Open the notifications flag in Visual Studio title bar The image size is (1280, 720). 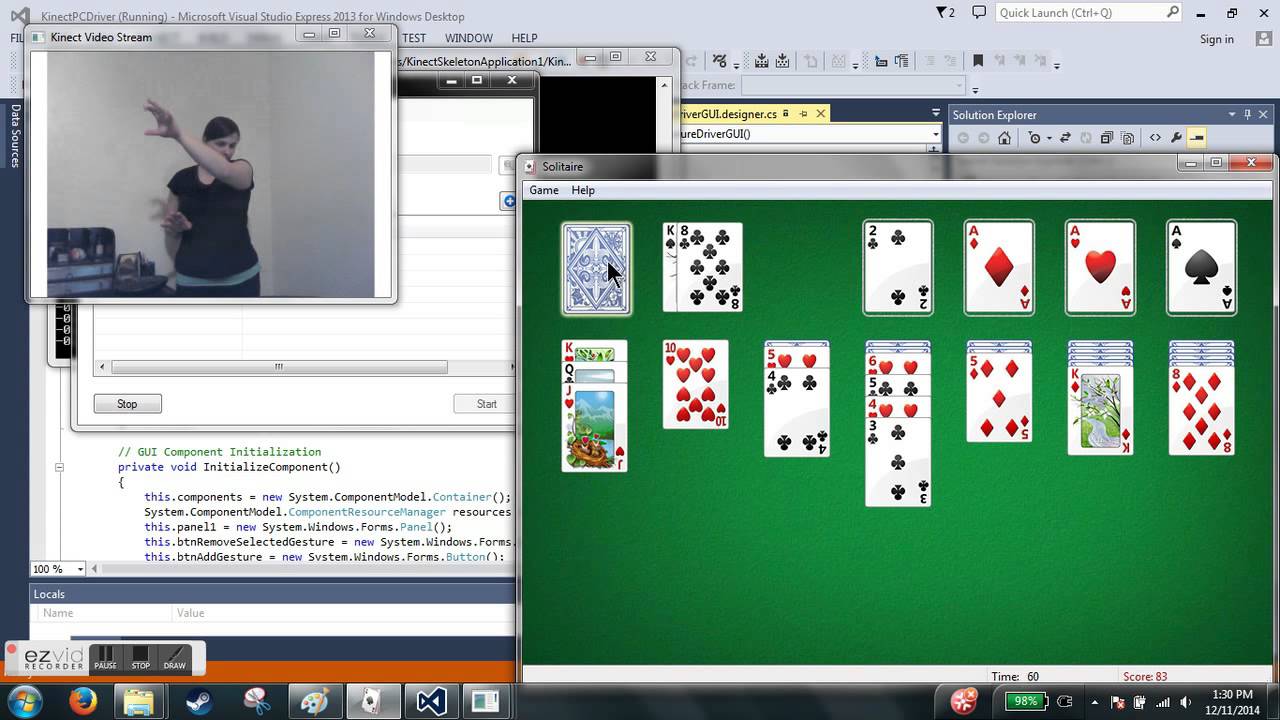click(x=945, y=13)
